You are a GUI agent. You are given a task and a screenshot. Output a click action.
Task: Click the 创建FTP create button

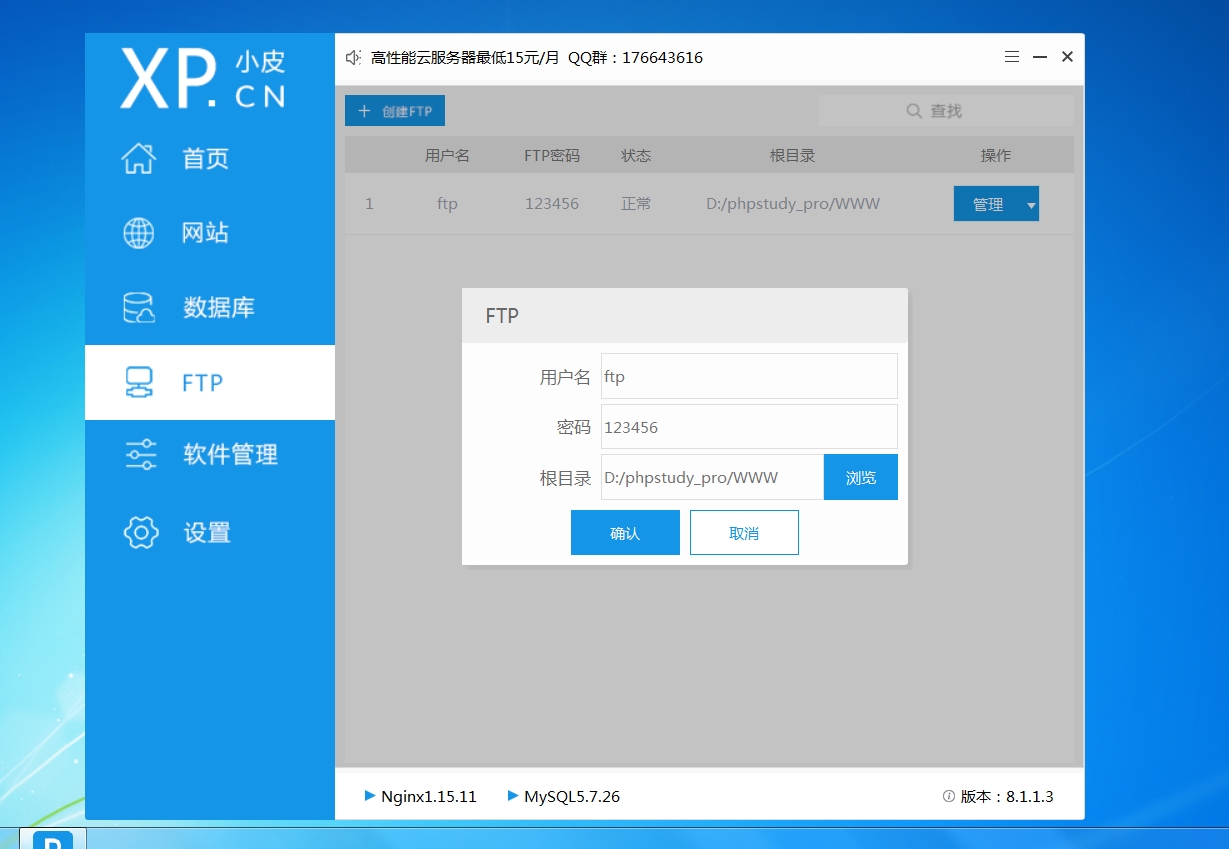pos(395,111)
